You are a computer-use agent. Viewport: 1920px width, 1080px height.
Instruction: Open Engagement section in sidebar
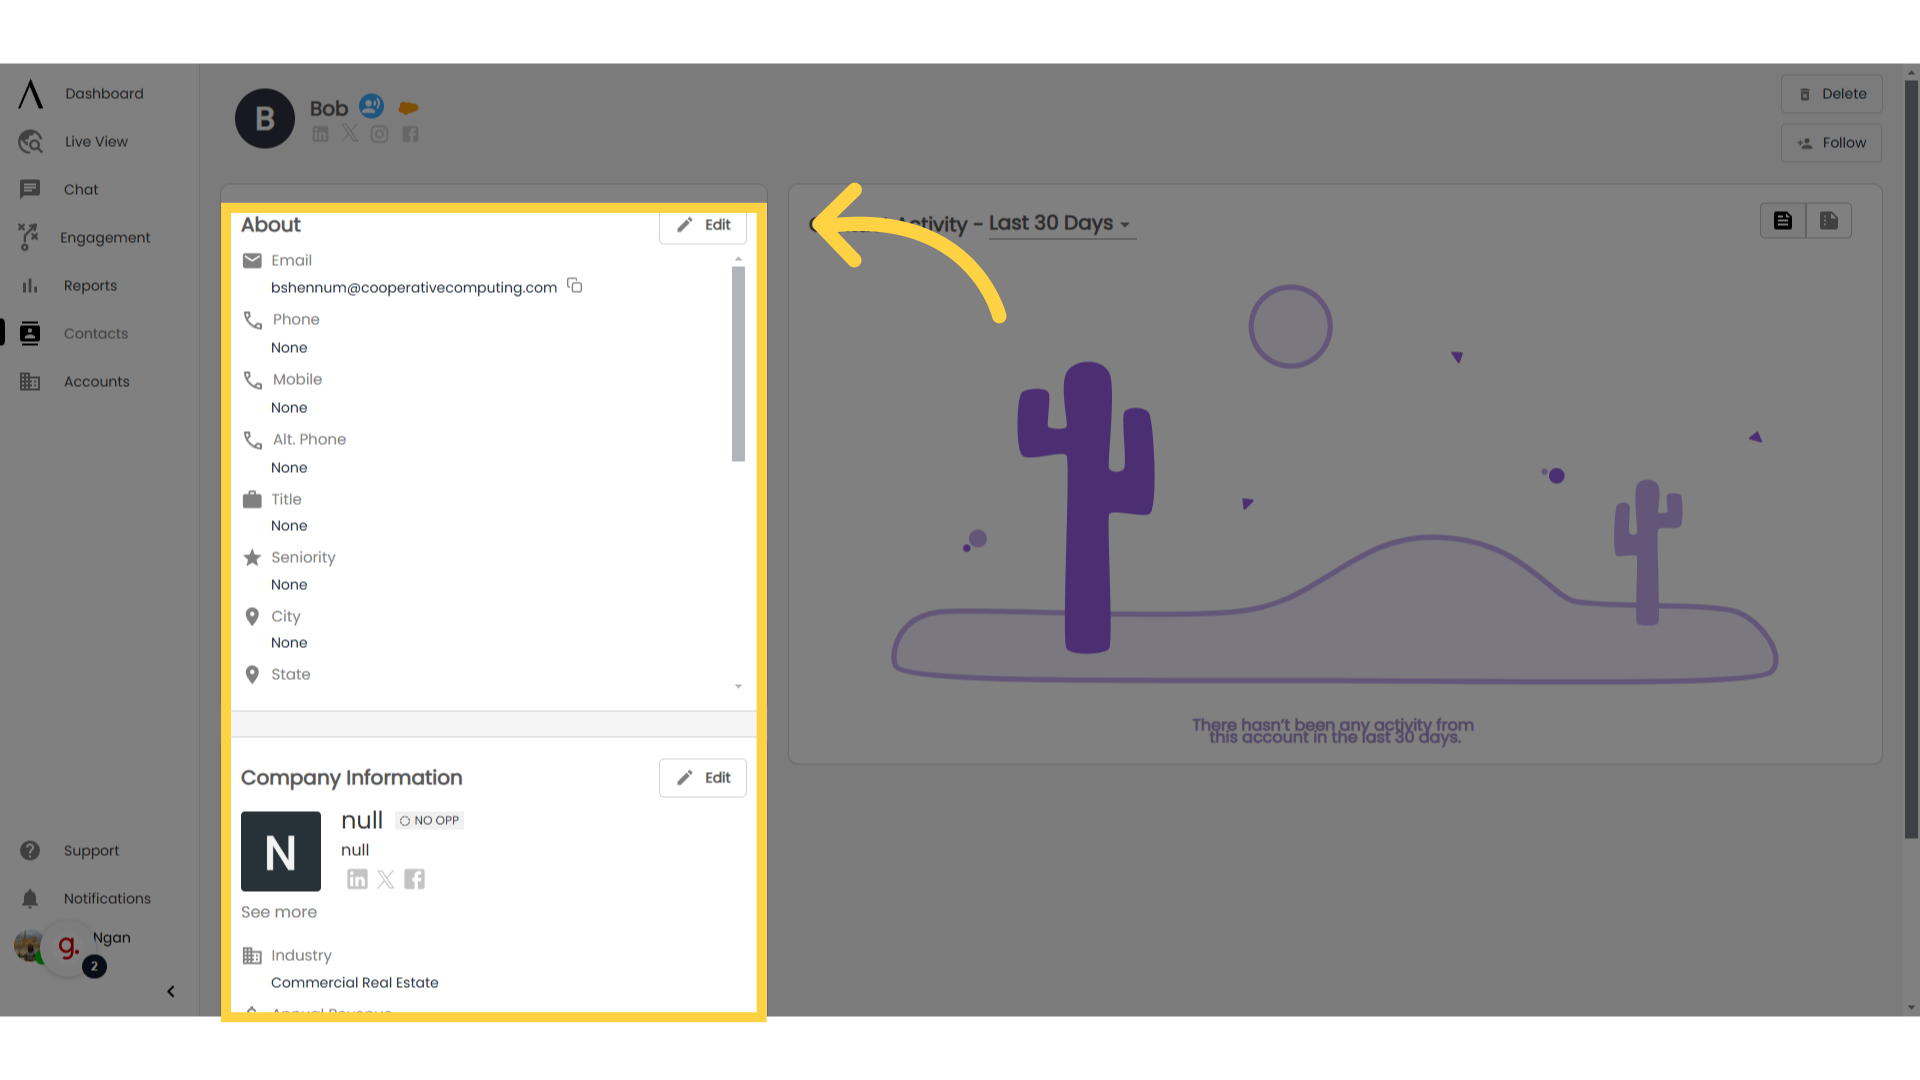[105, 237]
